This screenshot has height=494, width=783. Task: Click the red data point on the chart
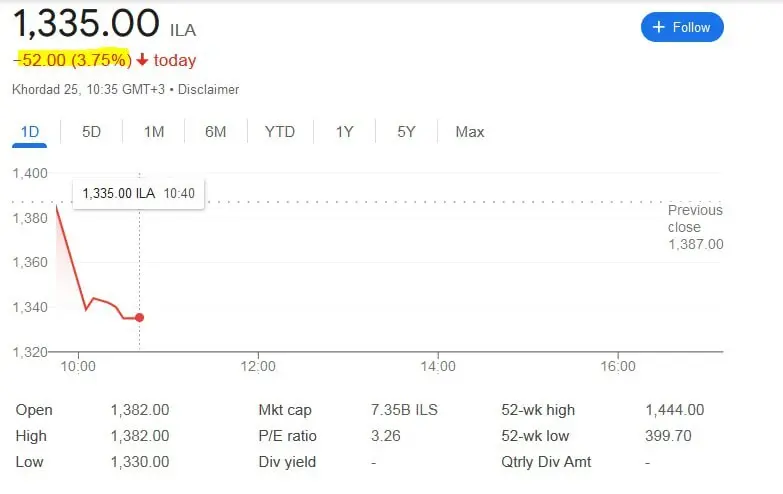[x=139, y=318]
